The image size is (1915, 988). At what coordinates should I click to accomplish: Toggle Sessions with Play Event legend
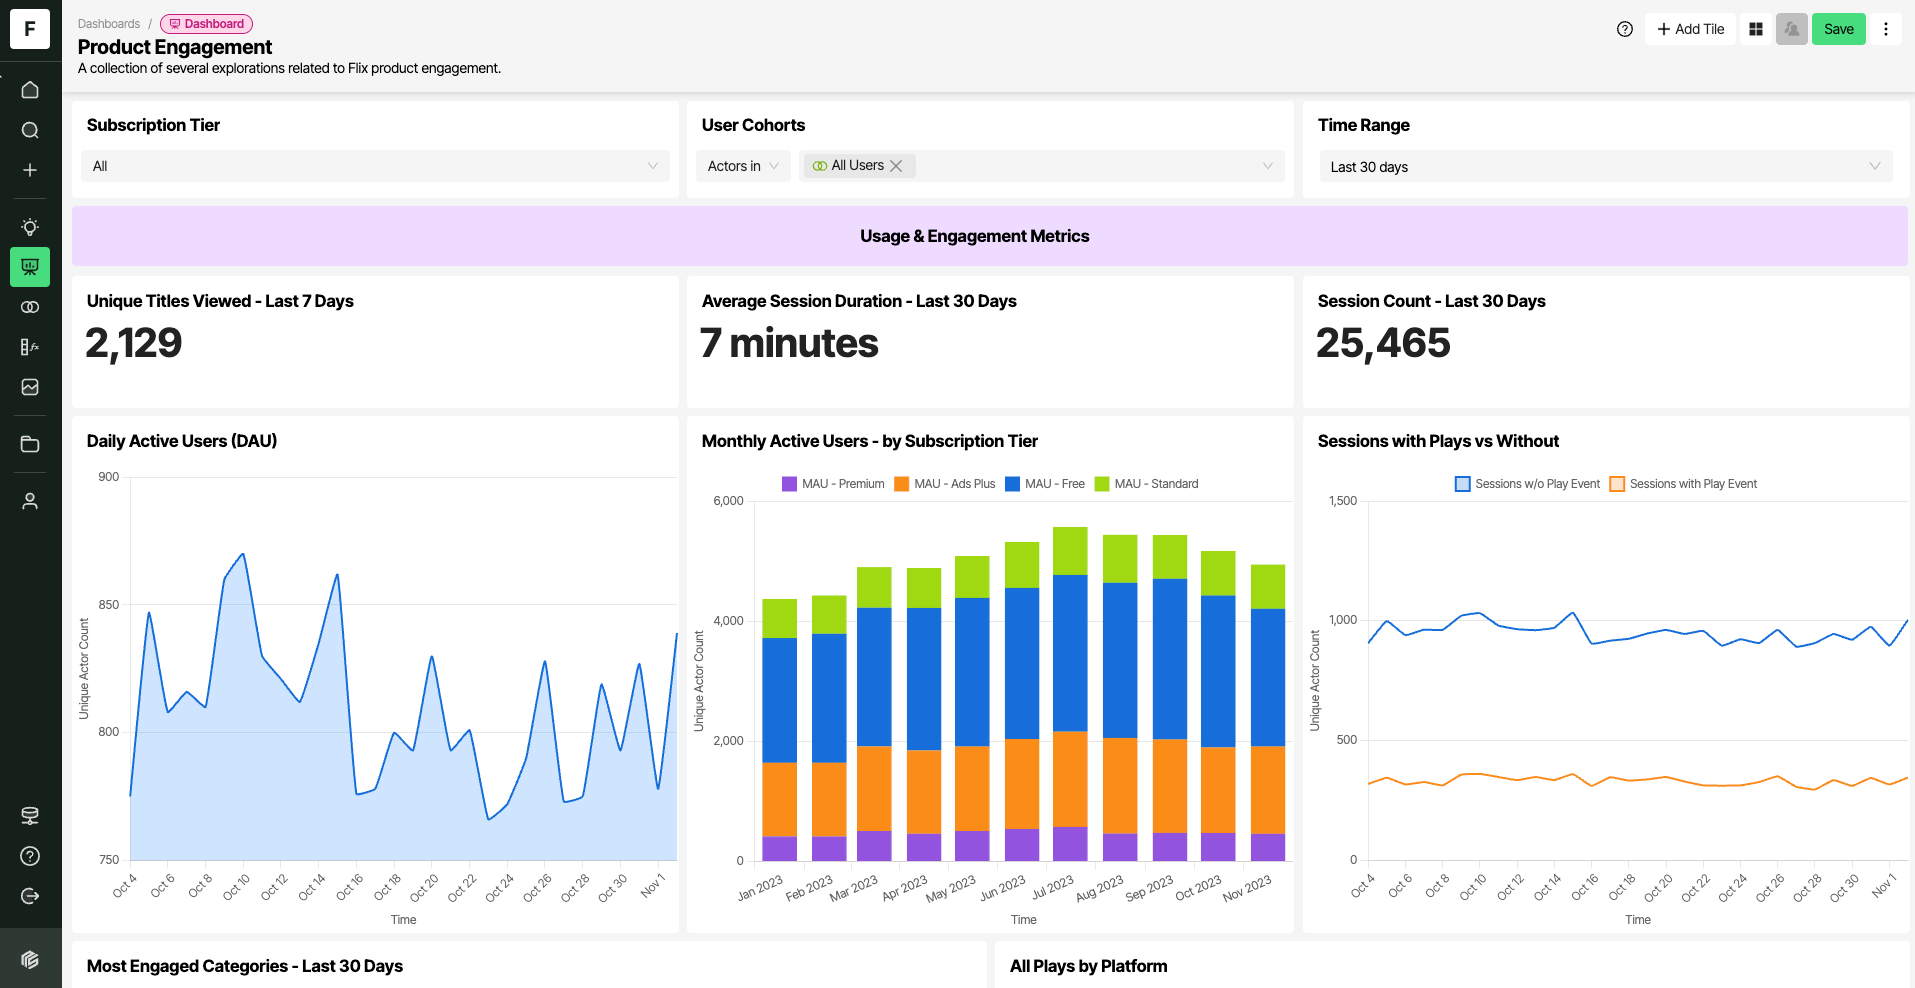tap(1683, 484)
